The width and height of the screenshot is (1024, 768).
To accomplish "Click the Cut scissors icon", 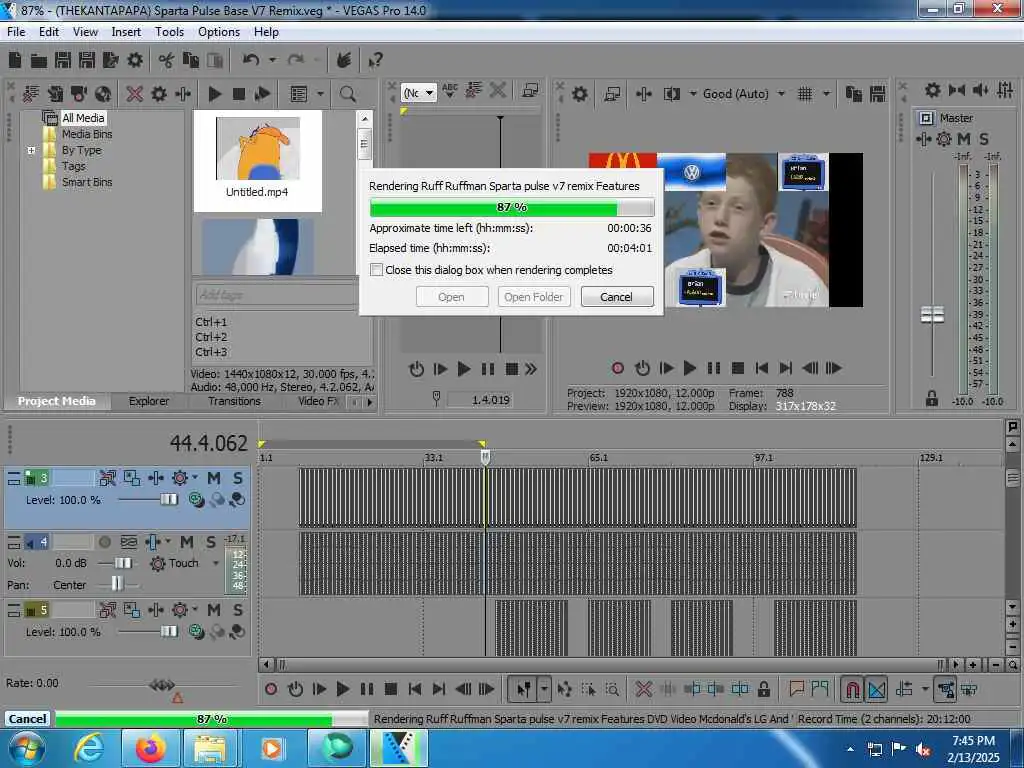I will 167,60.
